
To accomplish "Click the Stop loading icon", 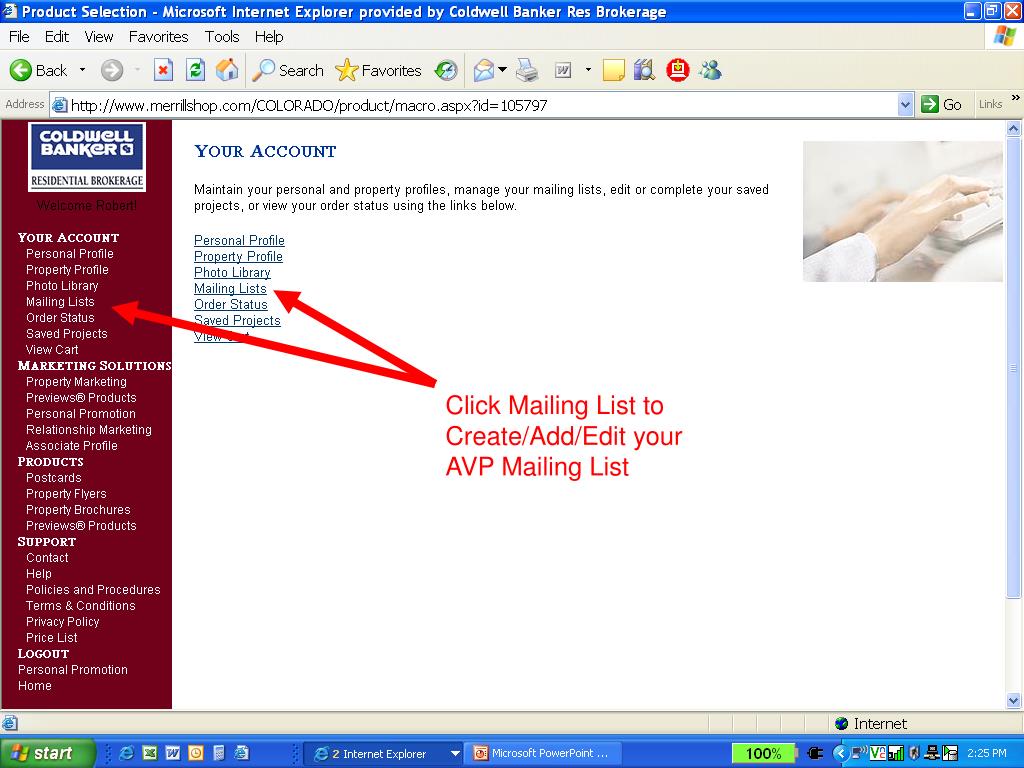I will pyautogui.click(x=163, y=70).
